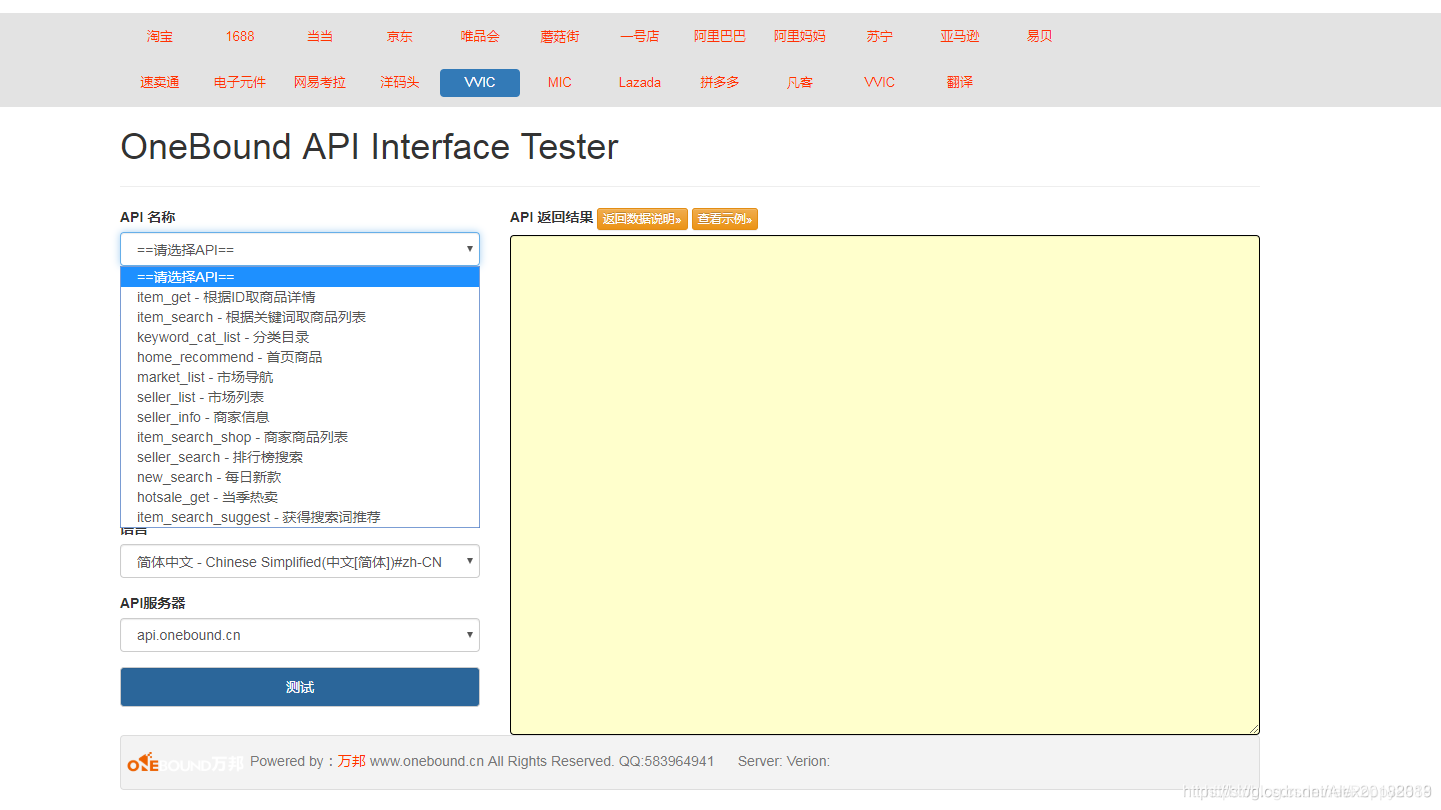
Task: Open the 蘑菇街 tab
Action: coord(560,36)
